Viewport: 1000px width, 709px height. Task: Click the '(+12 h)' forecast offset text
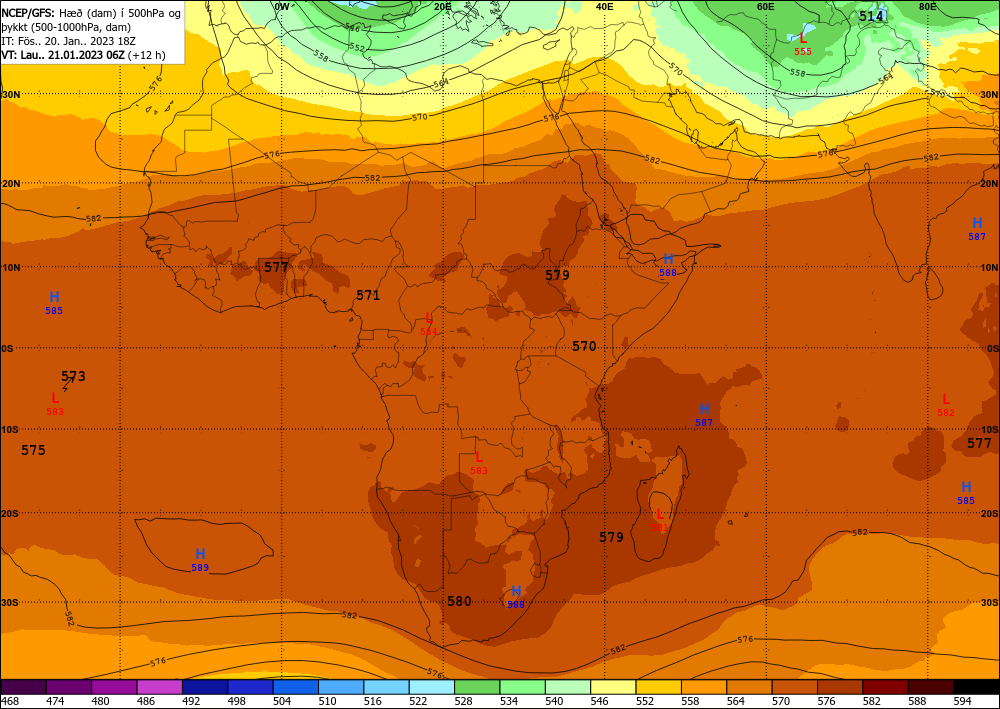pos(147,55)
